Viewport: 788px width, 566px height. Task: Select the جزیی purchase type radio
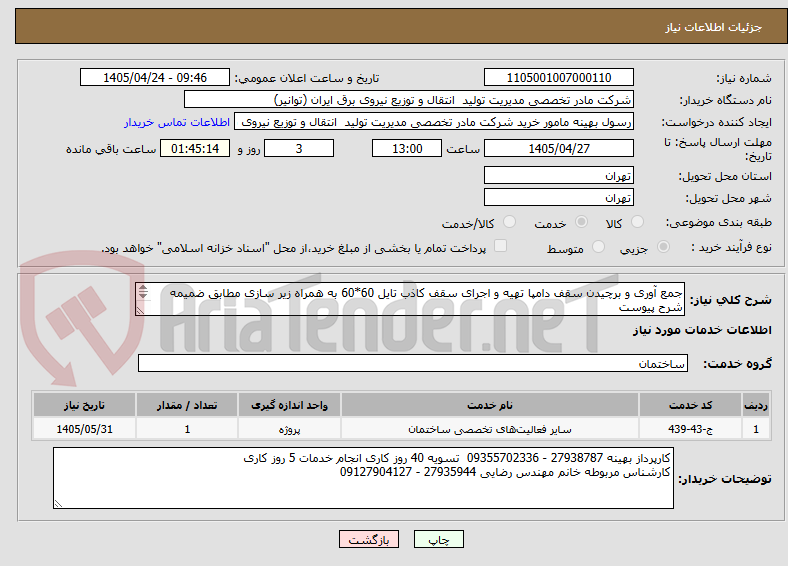tap(663, 247)
